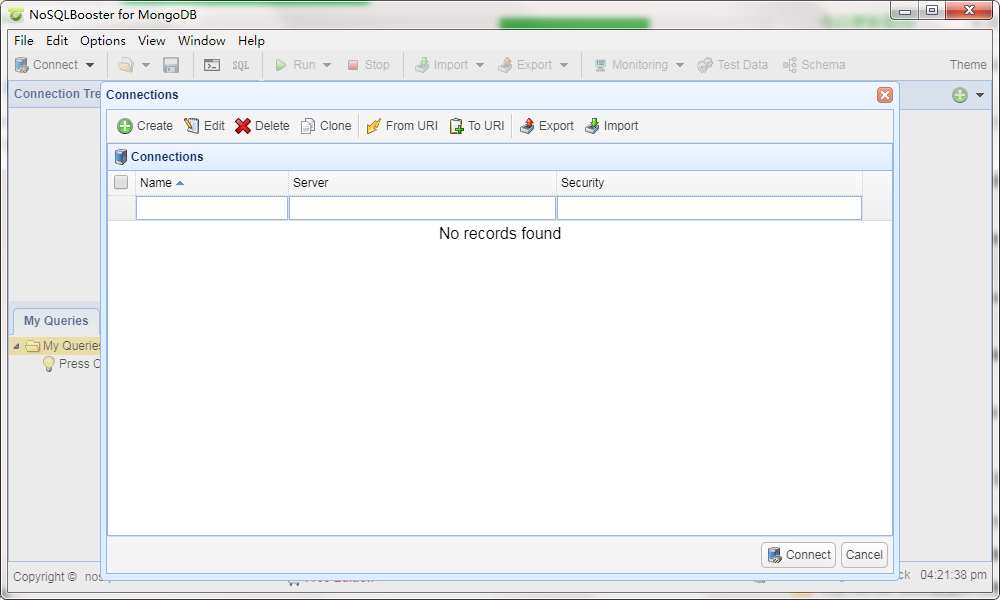The height and width of the screenshot is (600, 1000).
Task: Click the lightbulb Press hint item
Action: [71, 363]
